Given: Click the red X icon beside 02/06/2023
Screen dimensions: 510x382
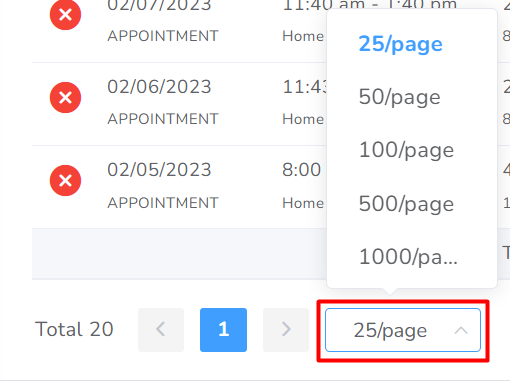Looking at the screenshot, I should [x=65, y=97].
